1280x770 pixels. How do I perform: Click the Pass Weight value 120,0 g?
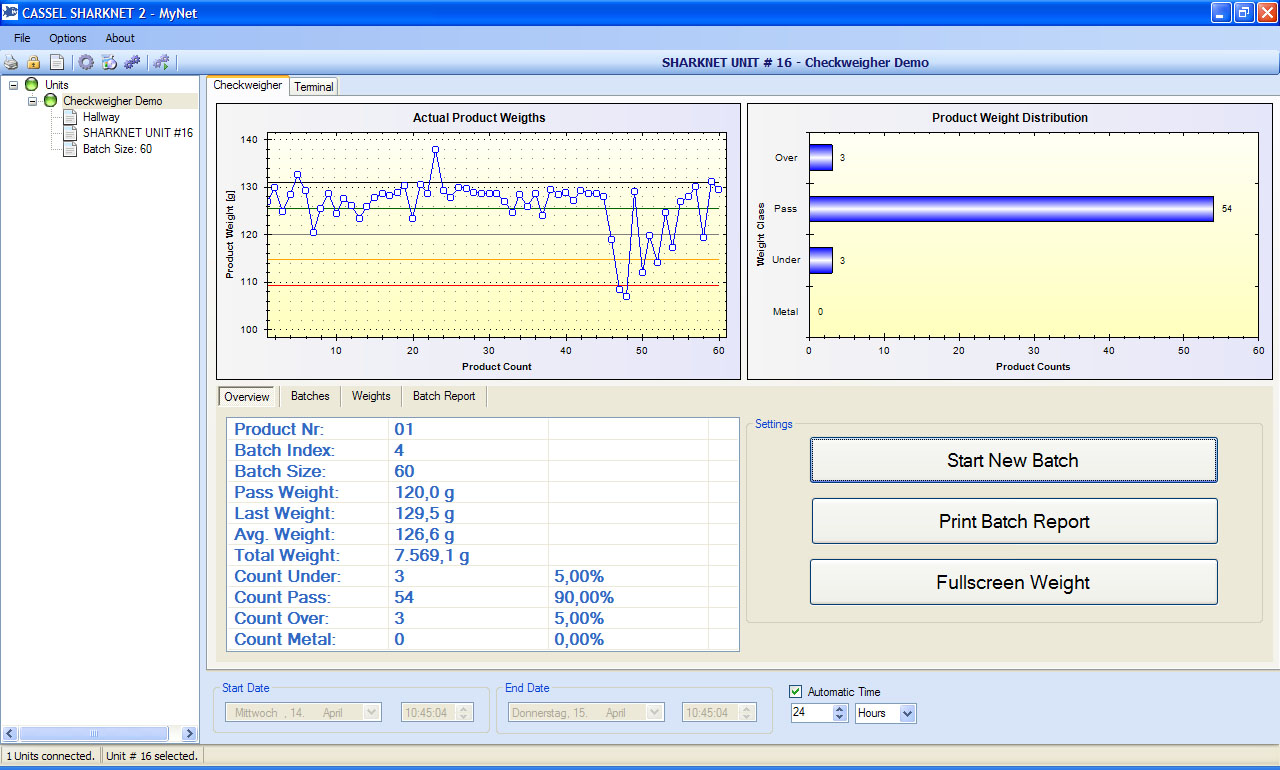[x=424, y=492]
